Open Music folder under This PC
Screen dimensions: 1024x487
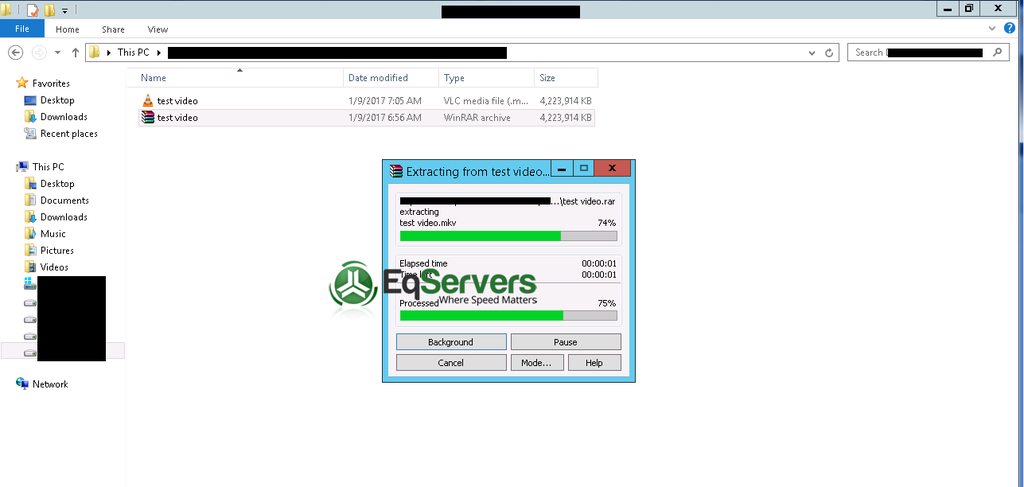(x=52, y=234)
